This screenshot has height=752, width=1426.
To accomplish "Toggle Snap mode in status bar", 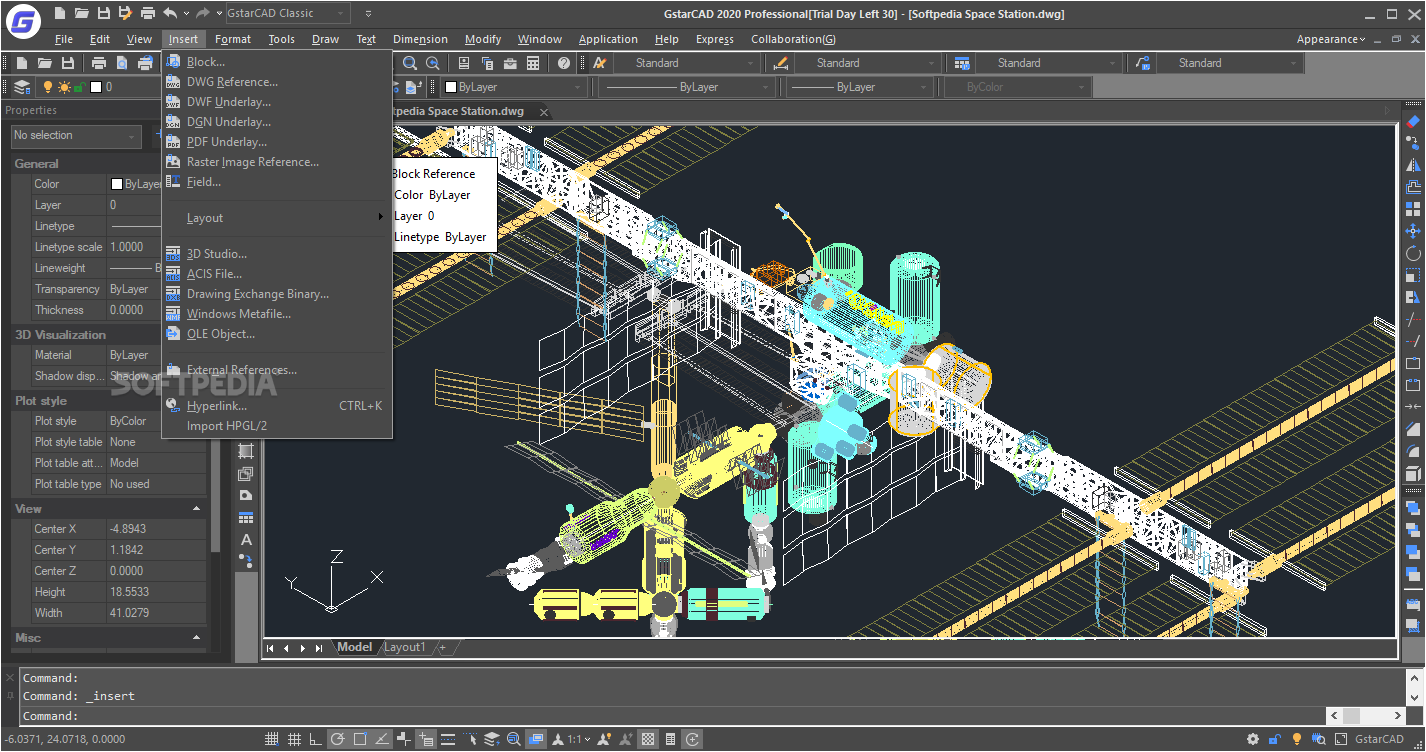I will click(x=272, y=739).
